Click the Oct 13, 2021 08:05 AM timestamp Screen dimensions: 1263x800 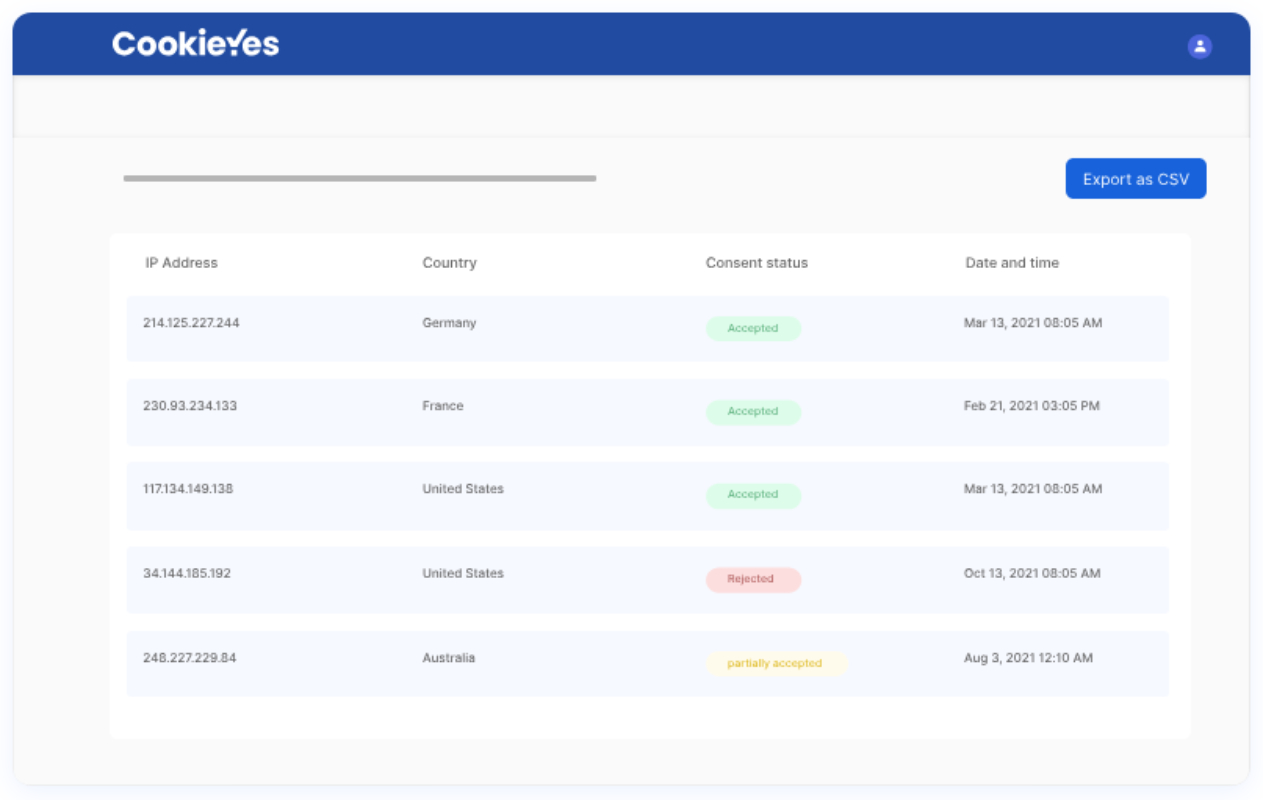pyautogui.click(x=1032, y=573)
